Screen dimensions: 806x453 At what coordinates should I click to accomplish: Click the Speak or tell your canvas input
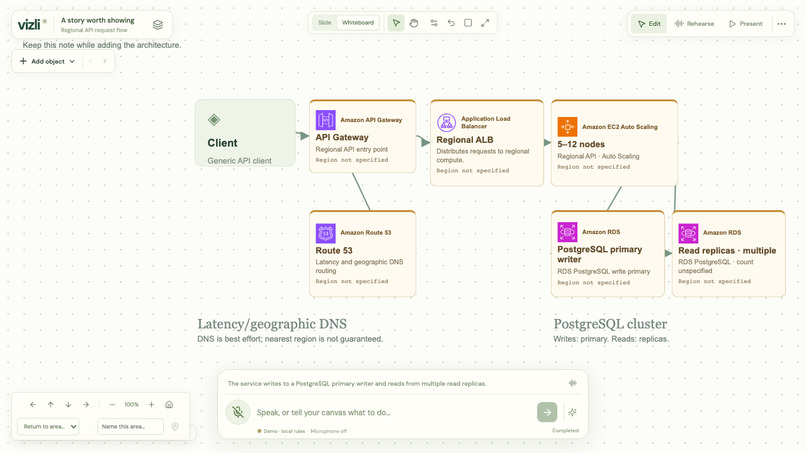pos(393,412)
